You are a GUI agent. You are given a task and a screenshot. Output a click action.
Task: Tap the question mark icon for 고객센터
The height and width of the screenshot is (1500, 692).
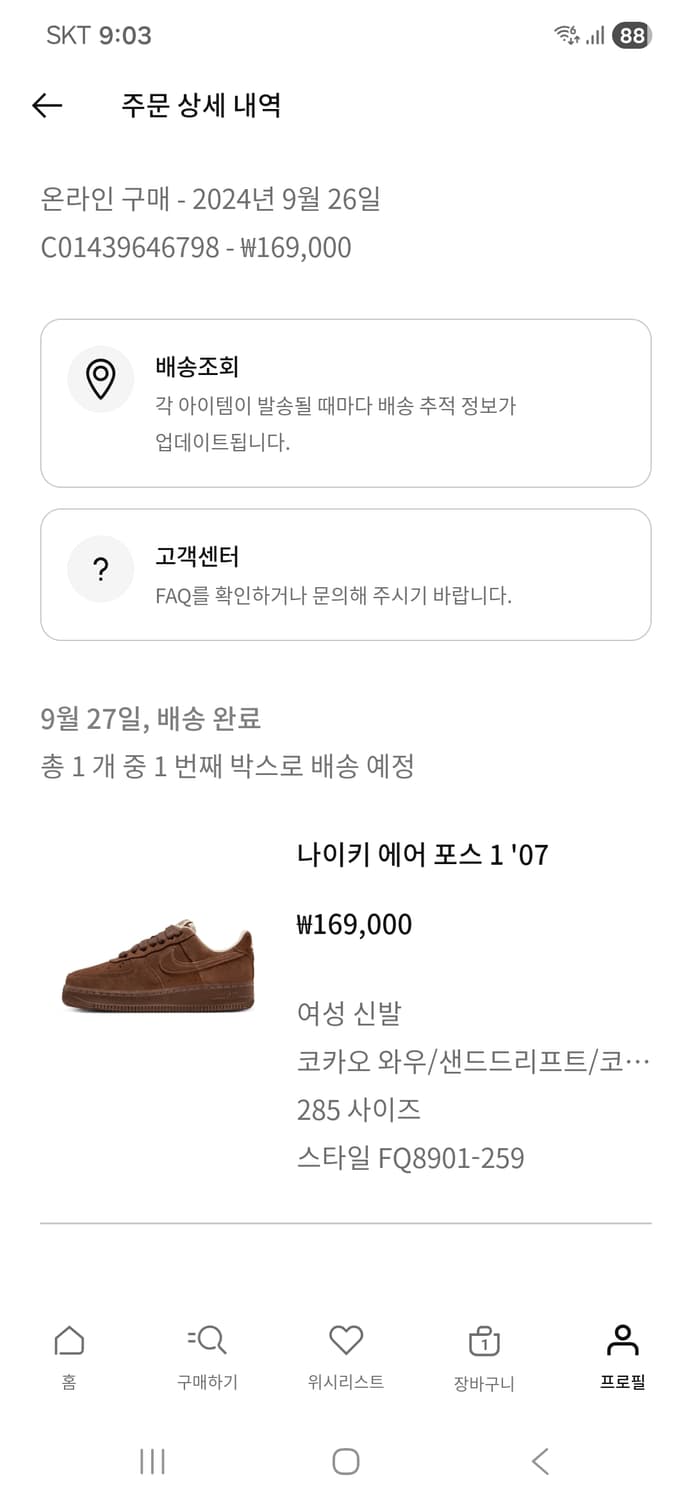(100, 568)
